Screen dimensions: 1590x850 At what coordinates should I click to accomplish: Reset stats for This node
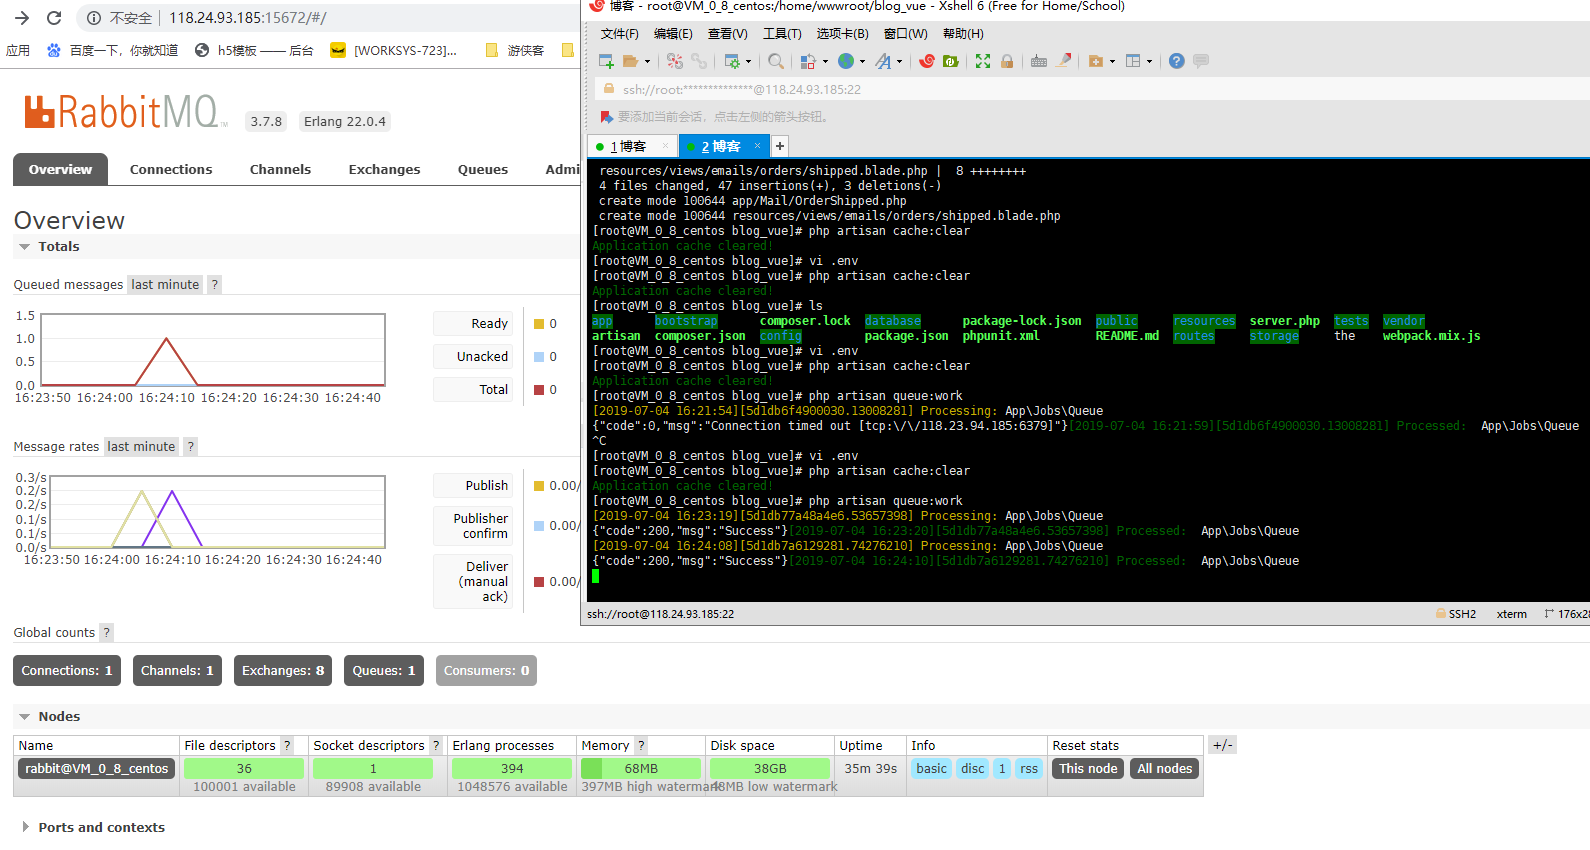pyautogui.click(x=1088, y=768)
